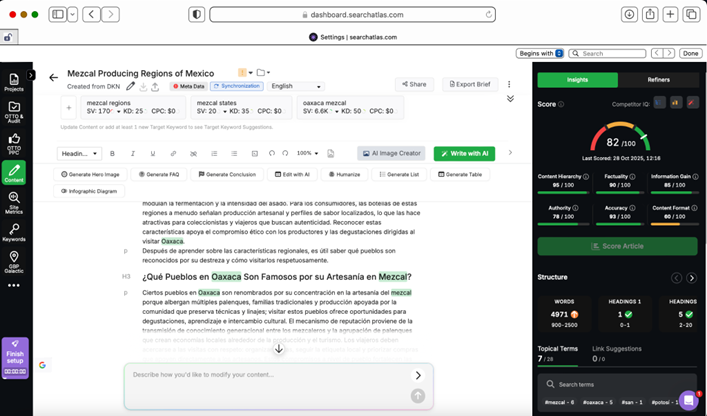Select the Link Suggestions tab

click(x=616, y=354)
